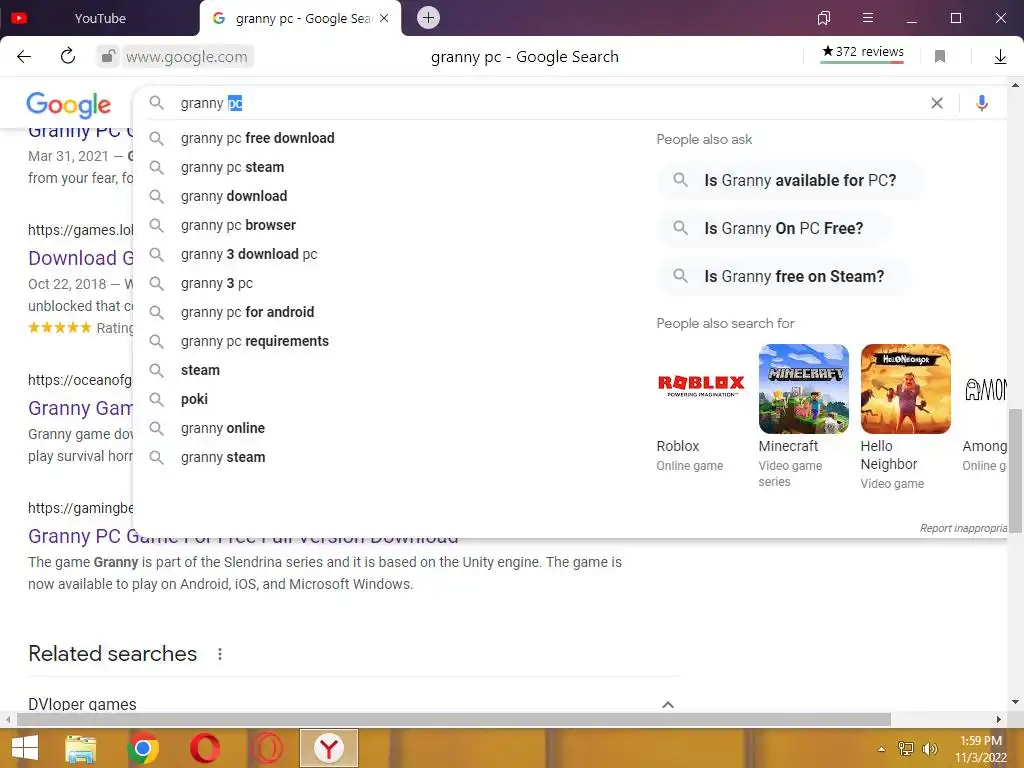Click the Google logo

point(69,105)
